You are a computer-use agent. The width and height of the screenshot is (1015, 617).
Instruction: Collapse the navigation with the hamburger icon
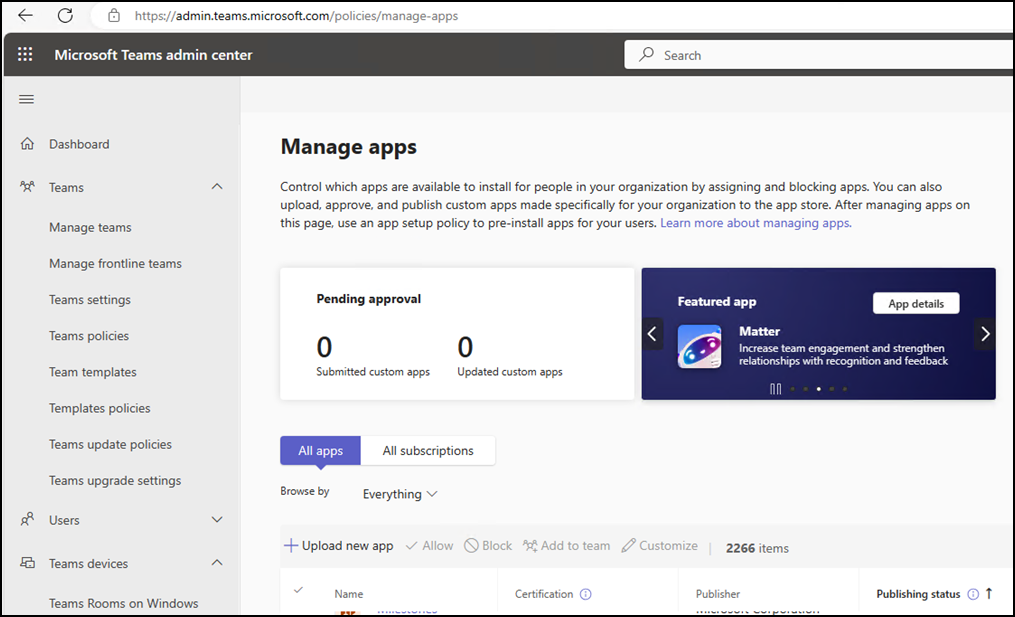tap(27, 99)
